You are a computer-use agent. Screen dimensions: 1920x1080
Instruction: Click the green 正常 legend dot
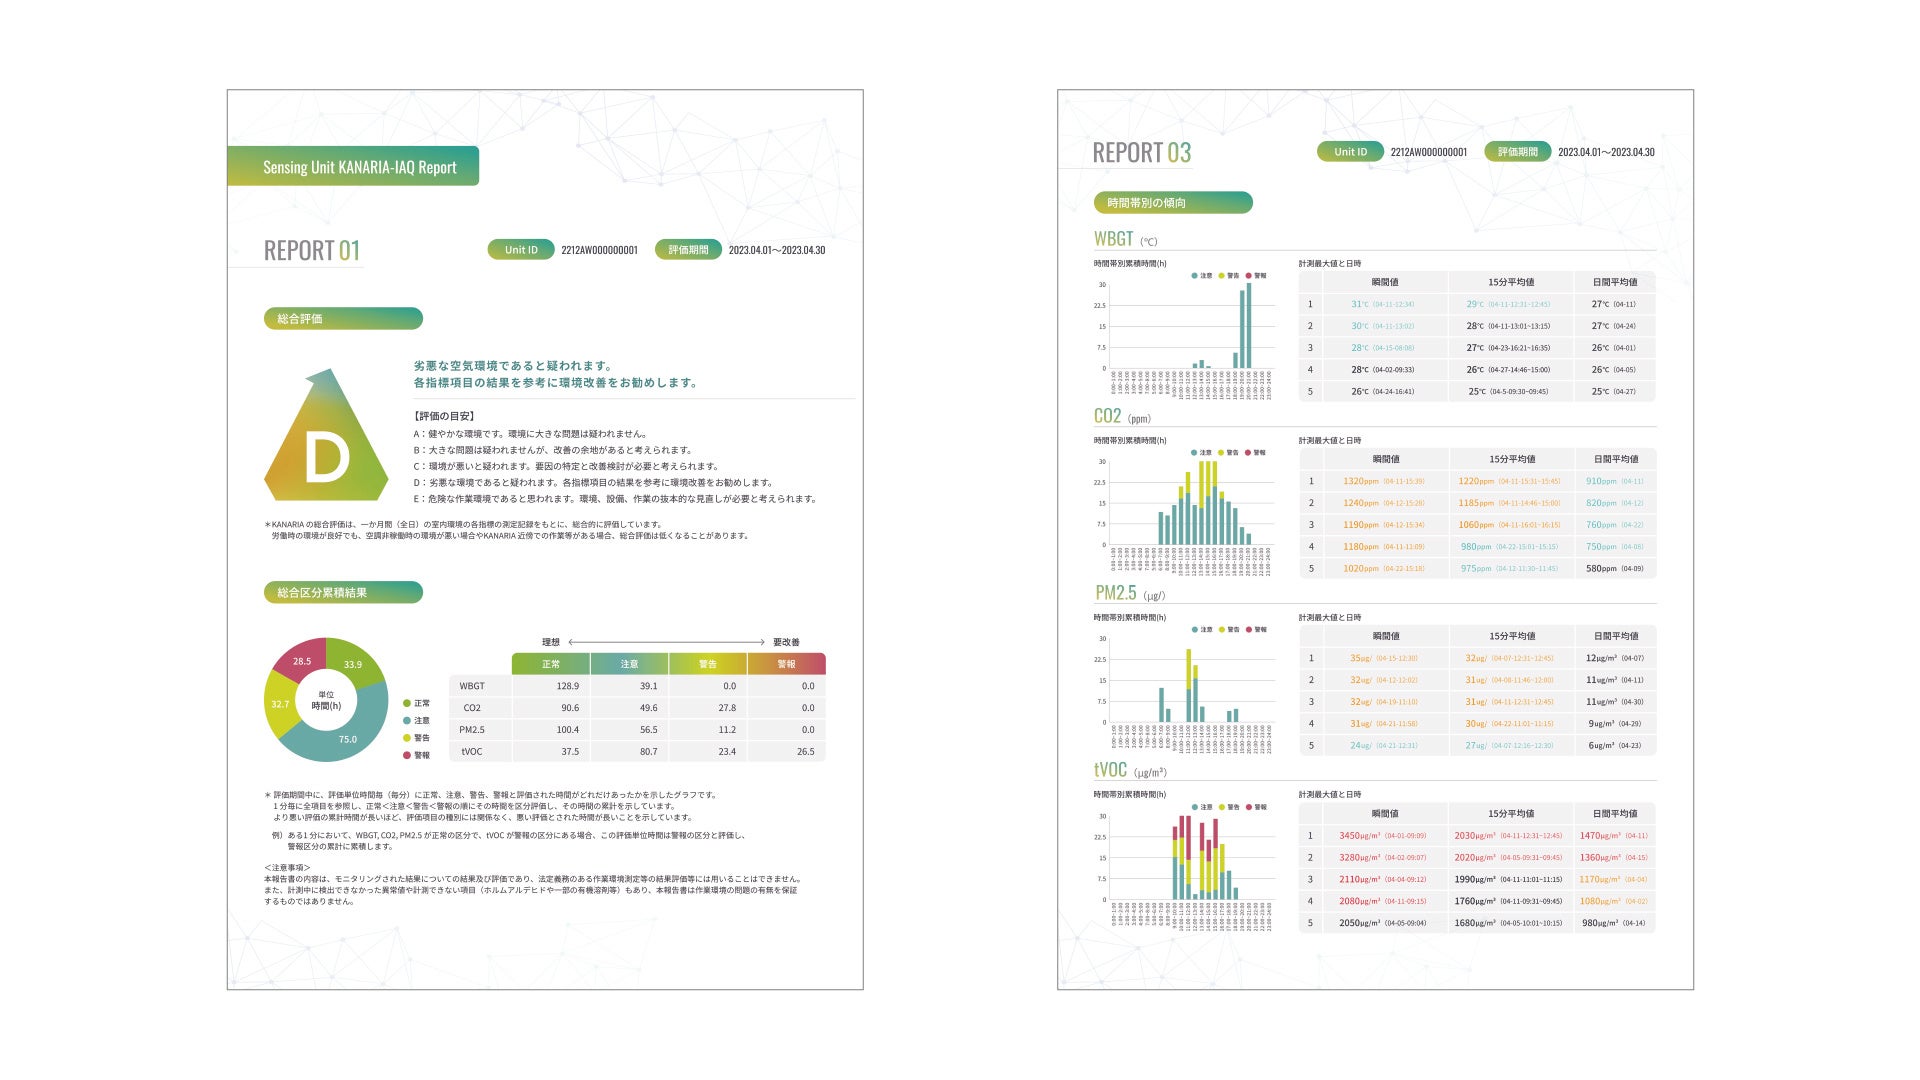407,703
